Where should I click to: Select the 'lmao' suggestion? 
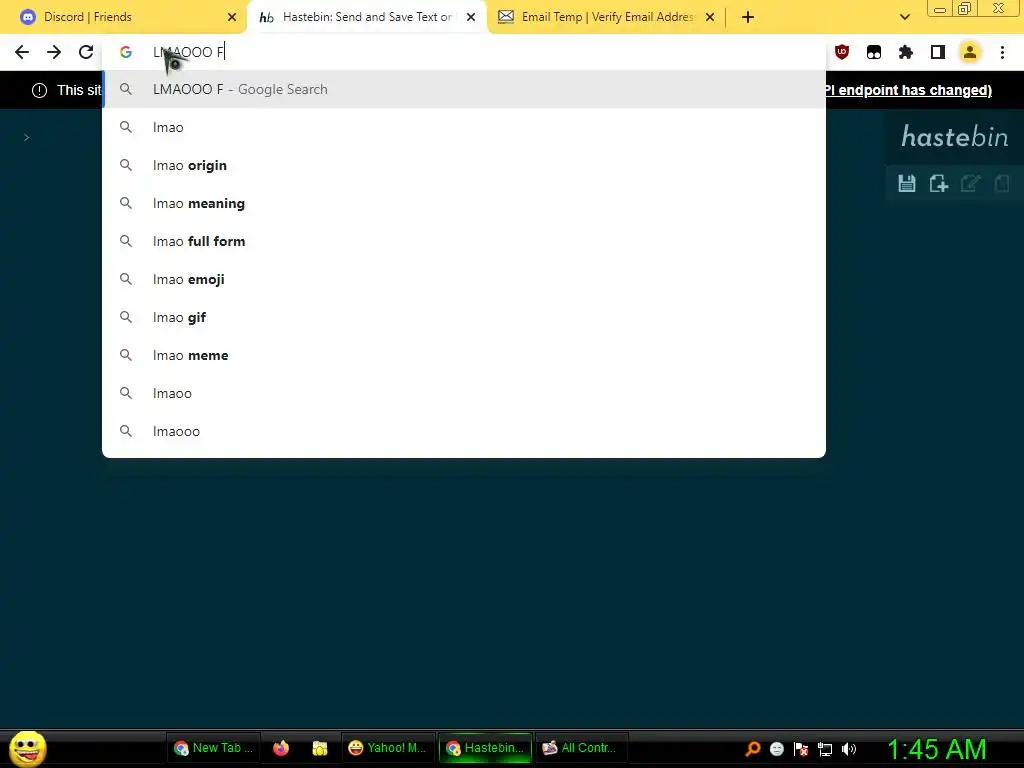pos(464,127)
